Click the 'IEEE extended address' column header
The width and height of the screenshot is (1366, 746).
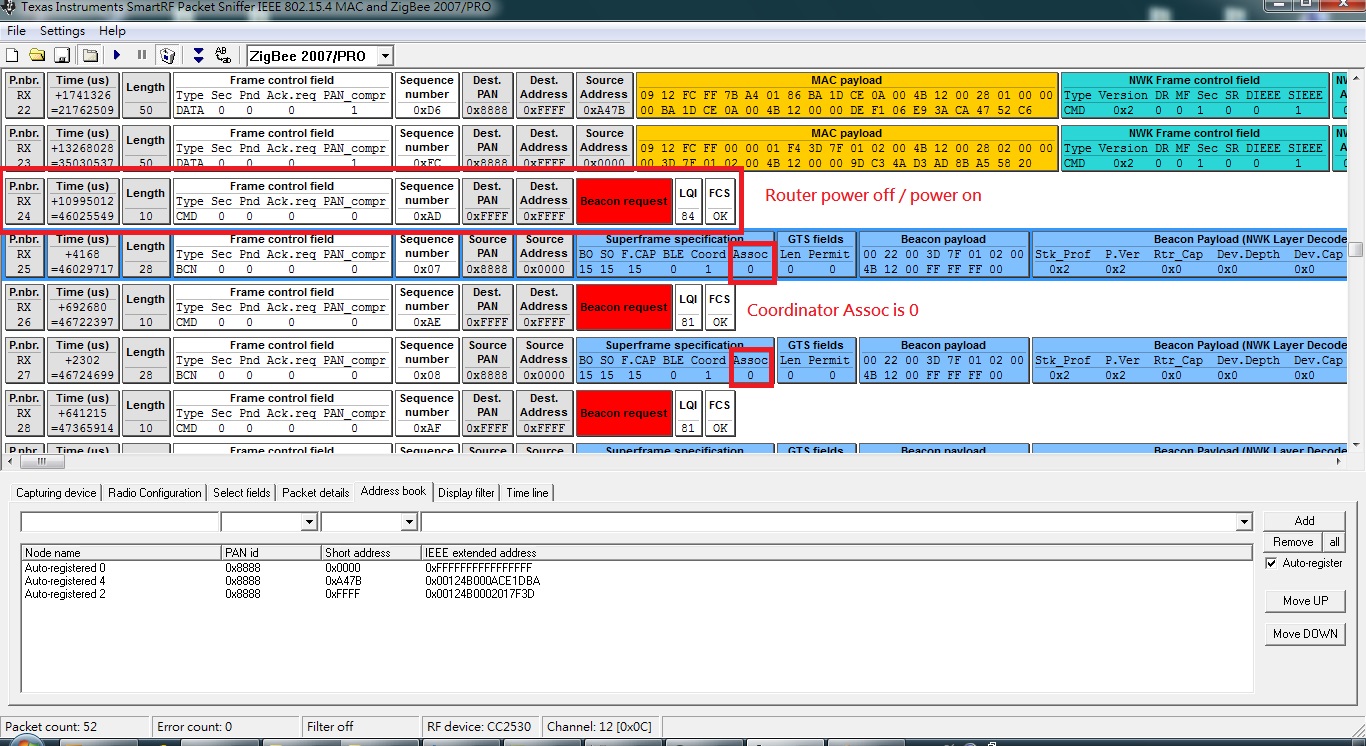pyautogui.click(x=837, y=553)
